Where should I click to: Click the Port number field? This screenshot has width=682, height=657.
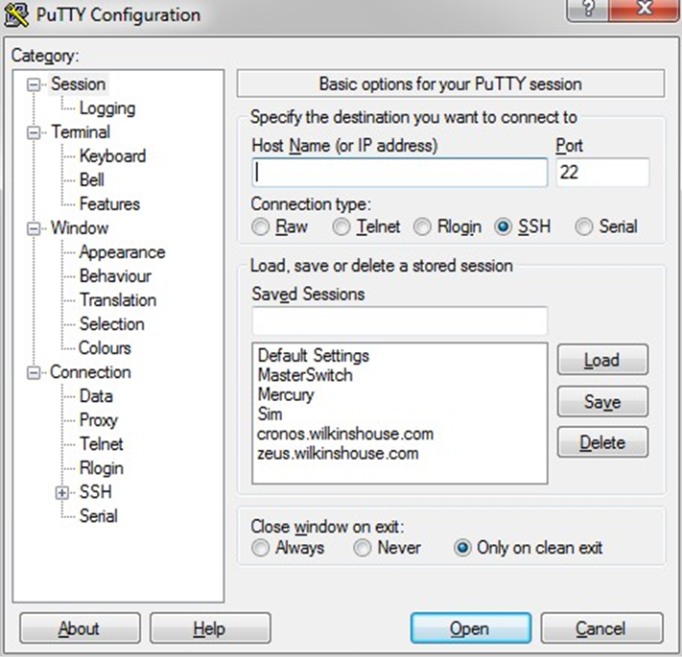point(602,172)
